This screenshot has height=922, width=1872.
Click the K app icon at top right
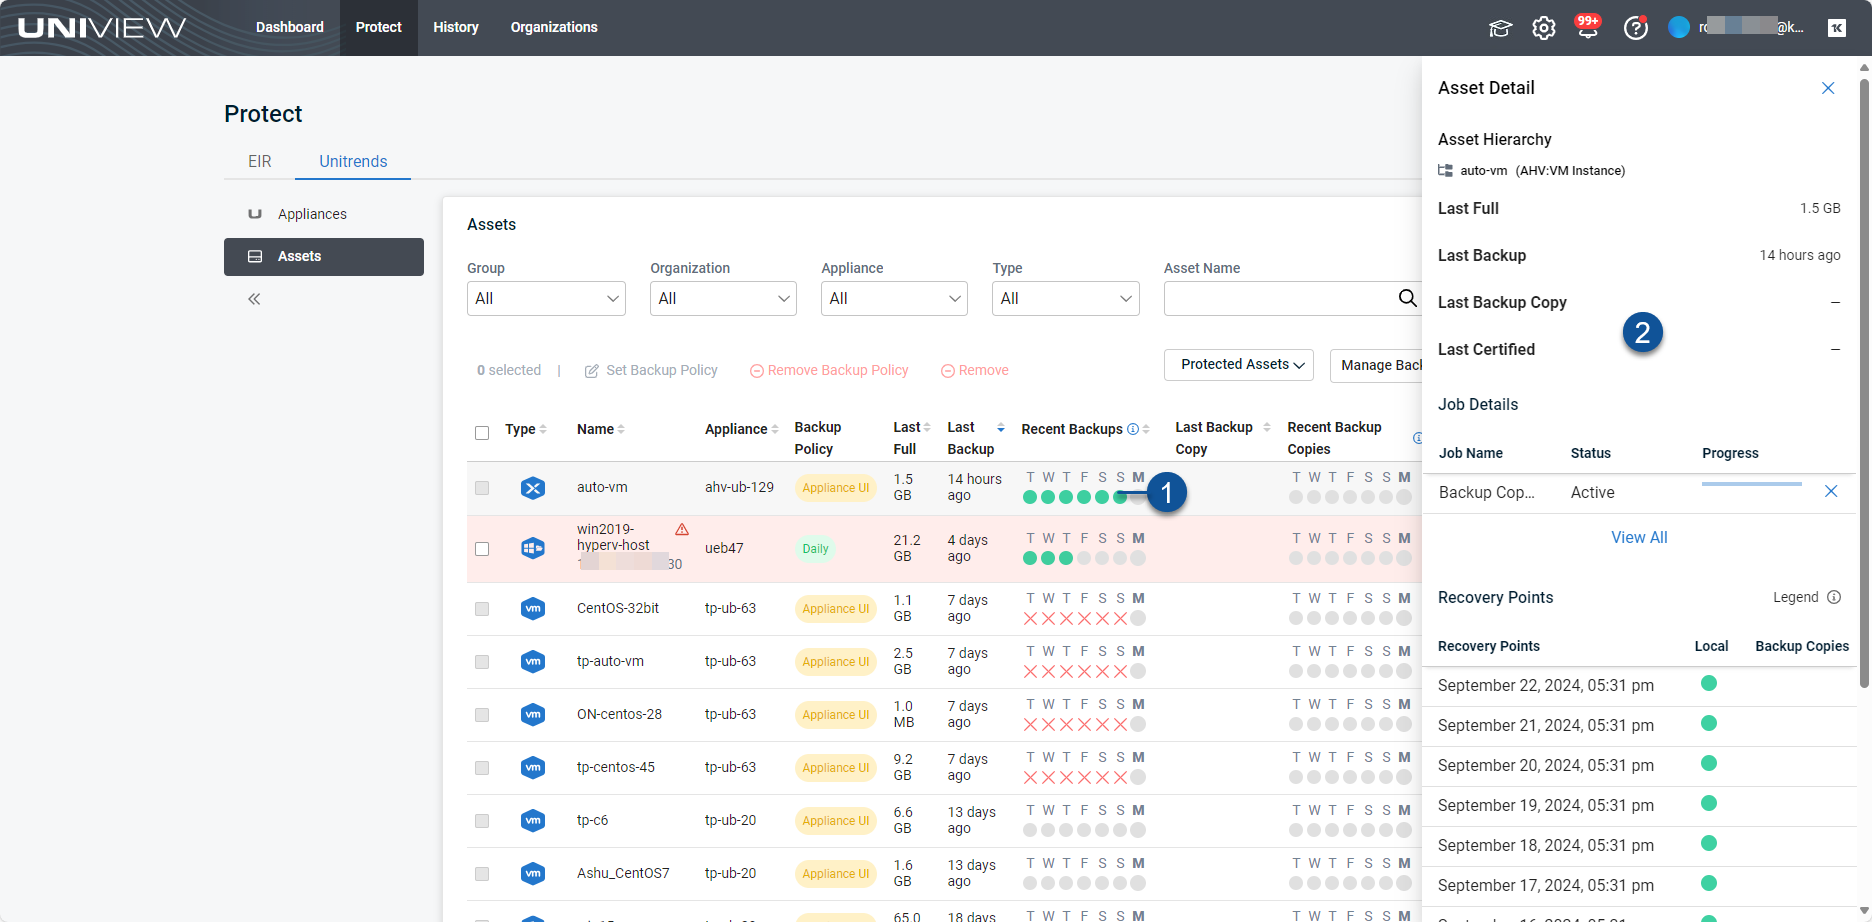tap(1837, 28)
